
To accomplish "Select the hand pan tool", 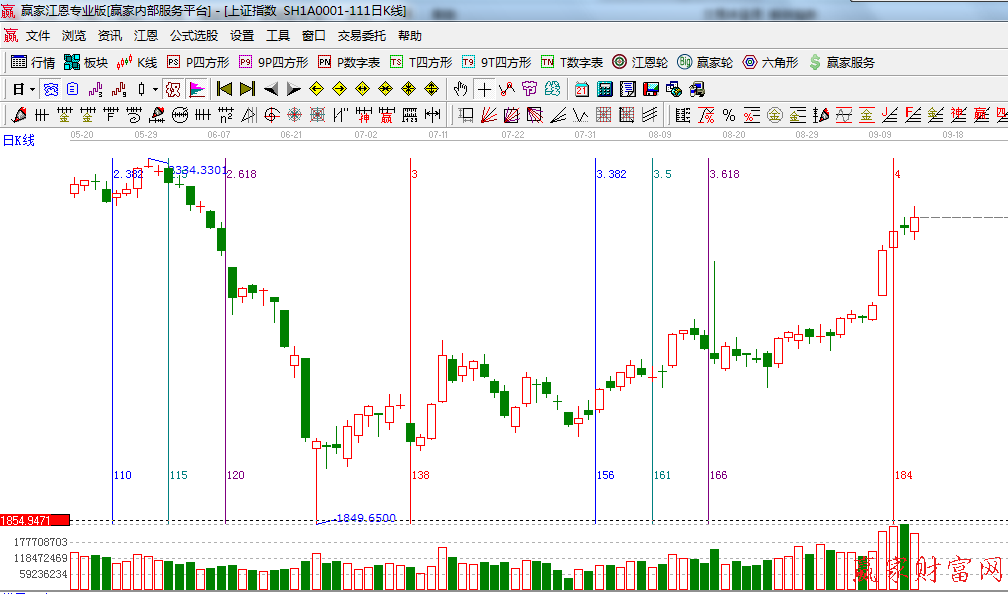I will [x=461, y=89].
